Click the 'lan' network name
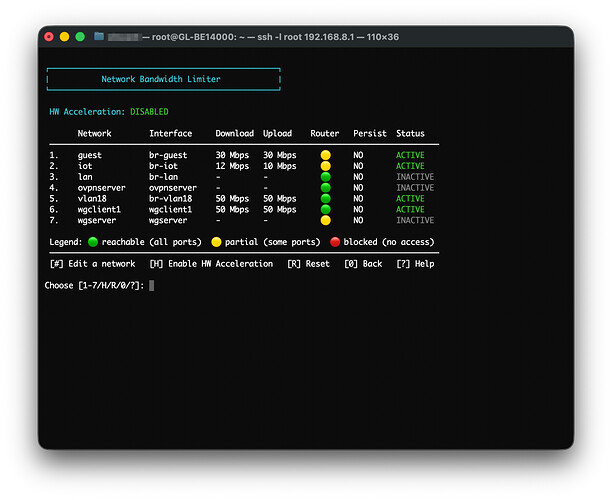 [85, 177]
